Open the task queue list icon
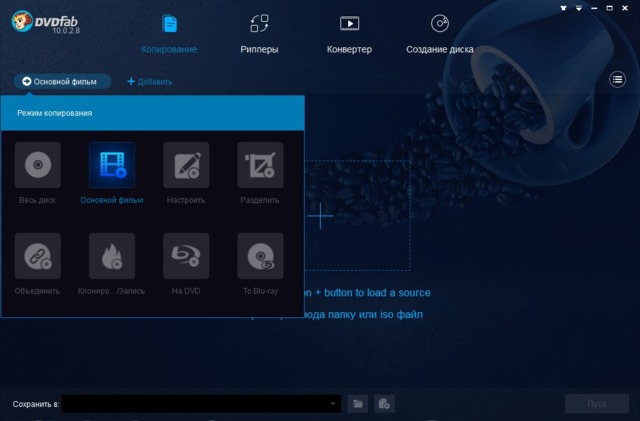 click(617, 80)
